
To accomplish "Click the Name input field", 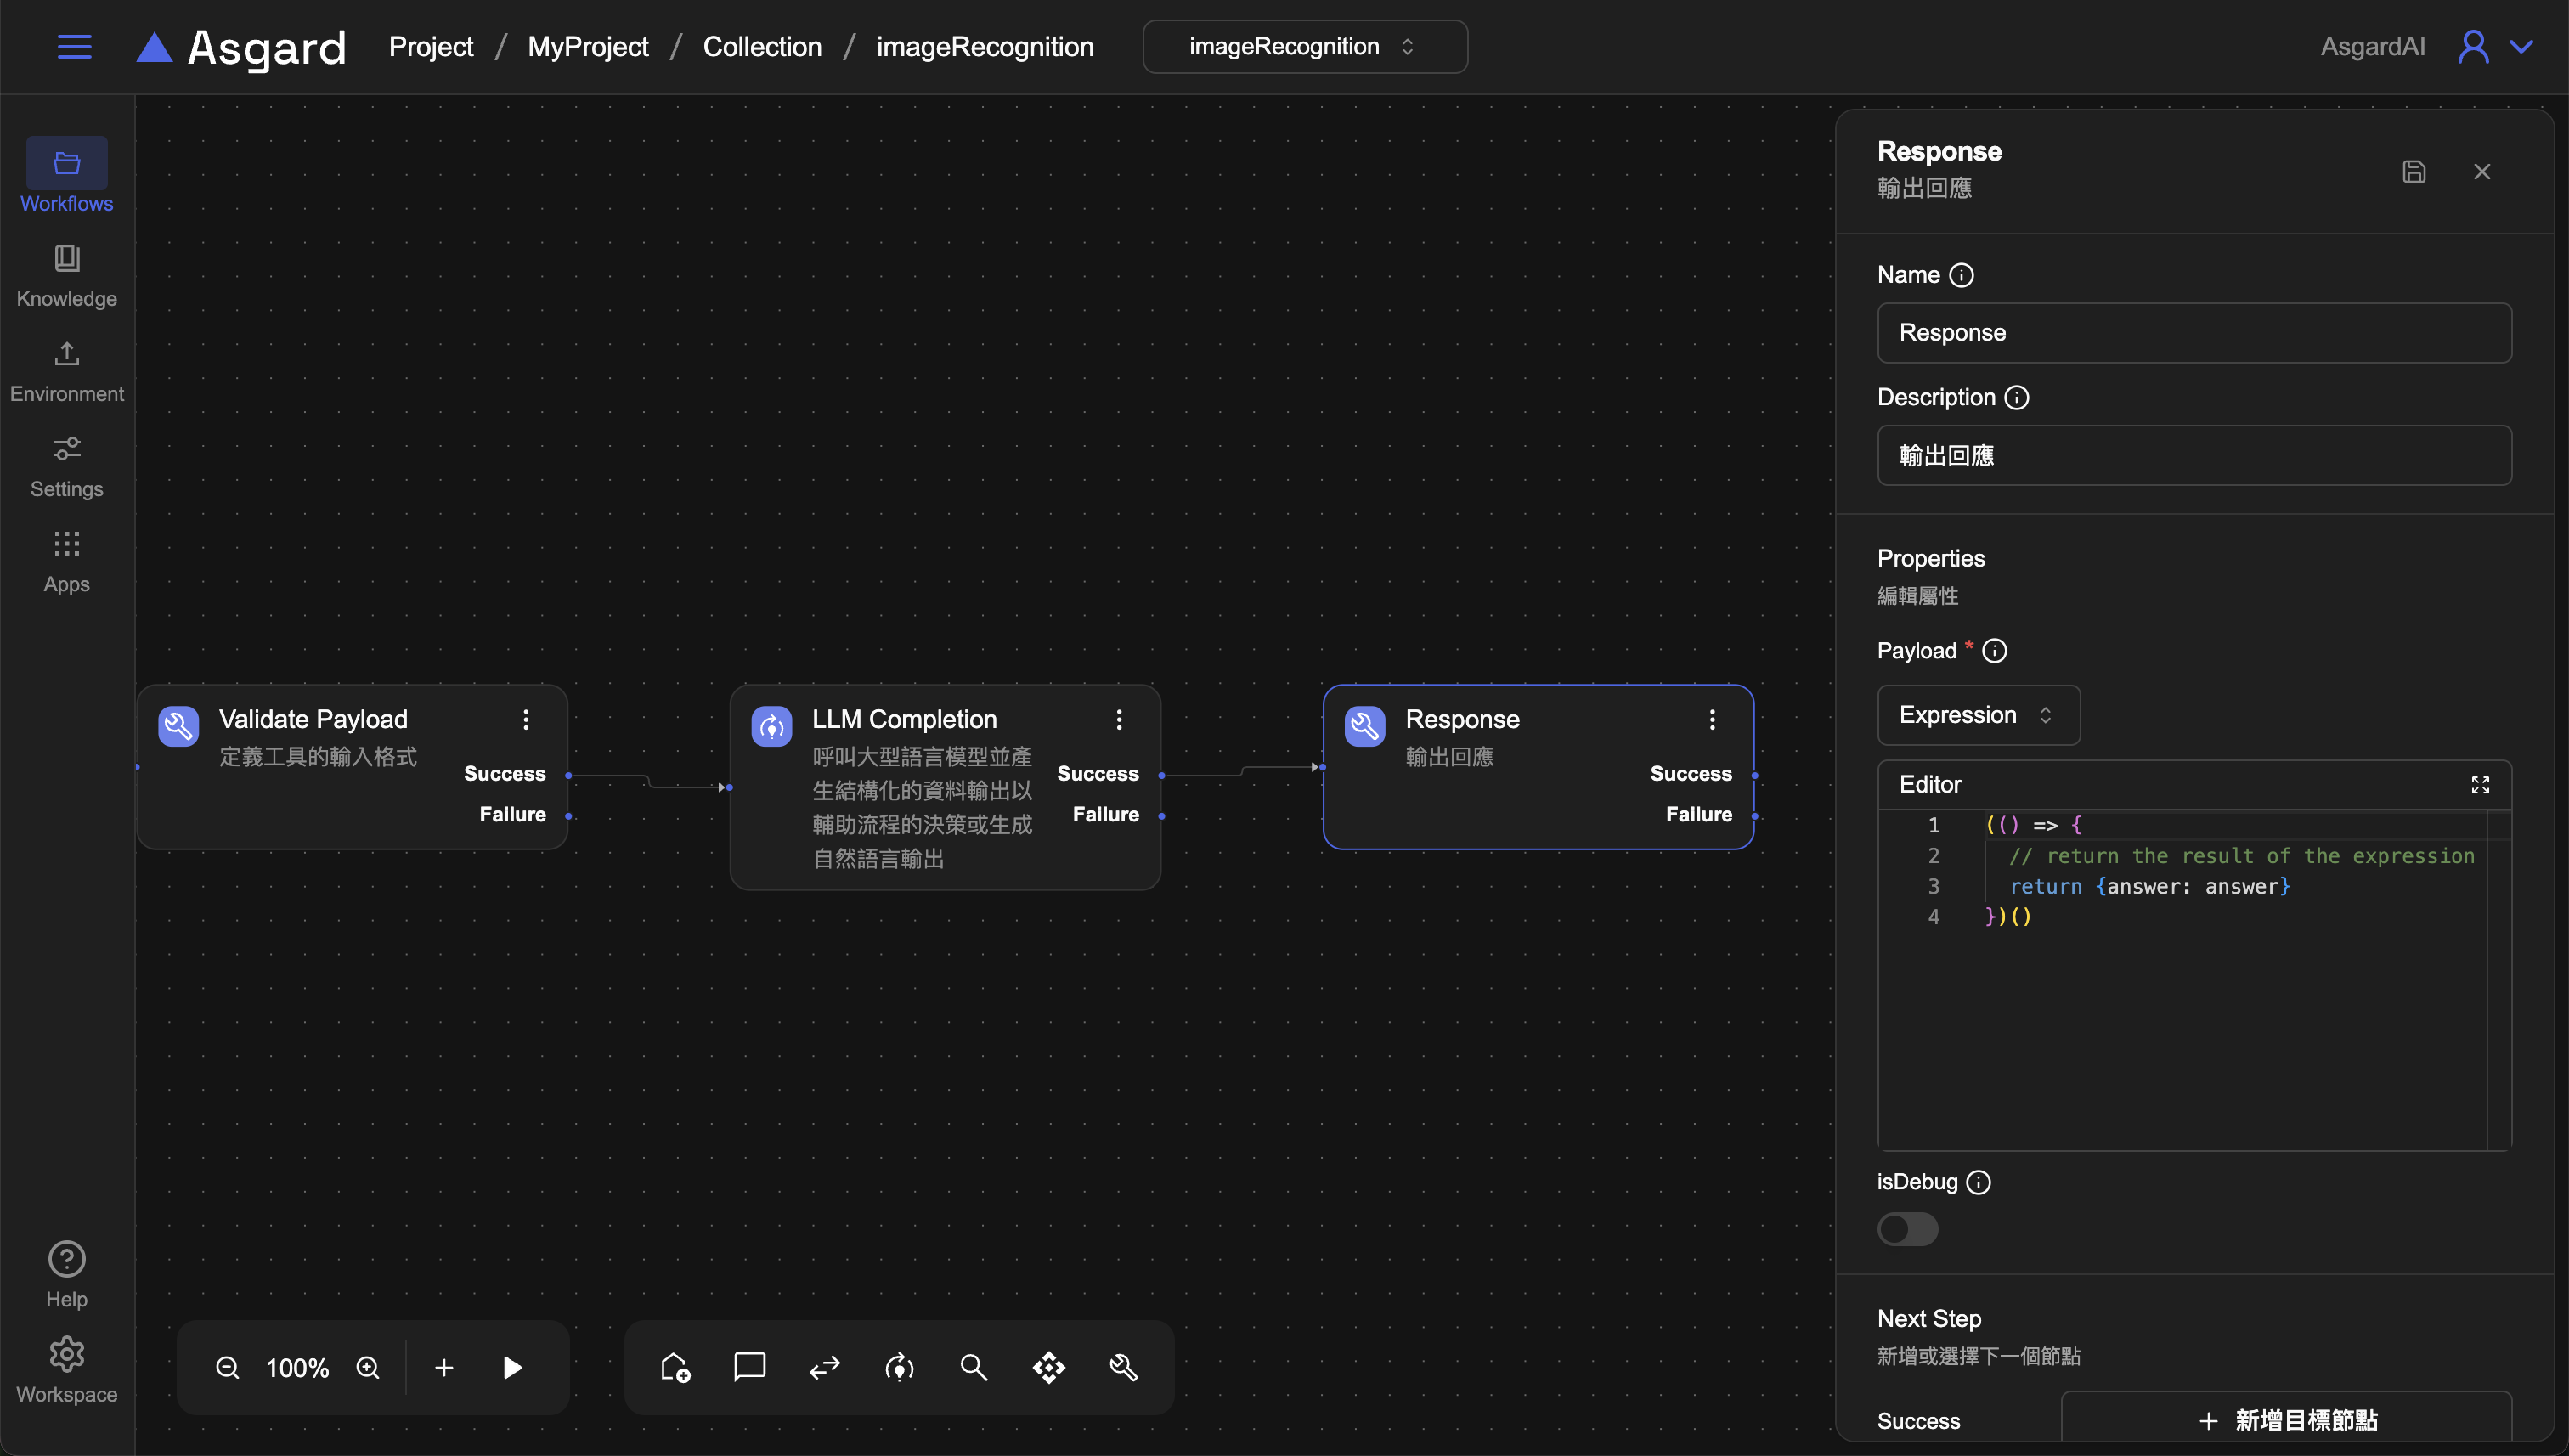I will point(2193,333).
